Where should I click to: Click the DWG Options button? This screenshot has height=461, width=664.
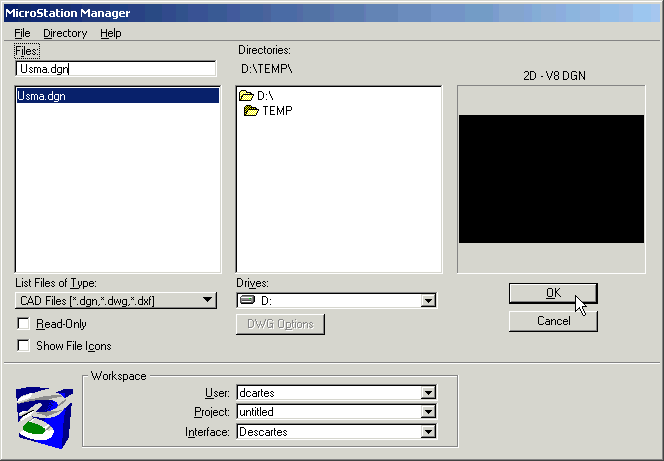280,324
